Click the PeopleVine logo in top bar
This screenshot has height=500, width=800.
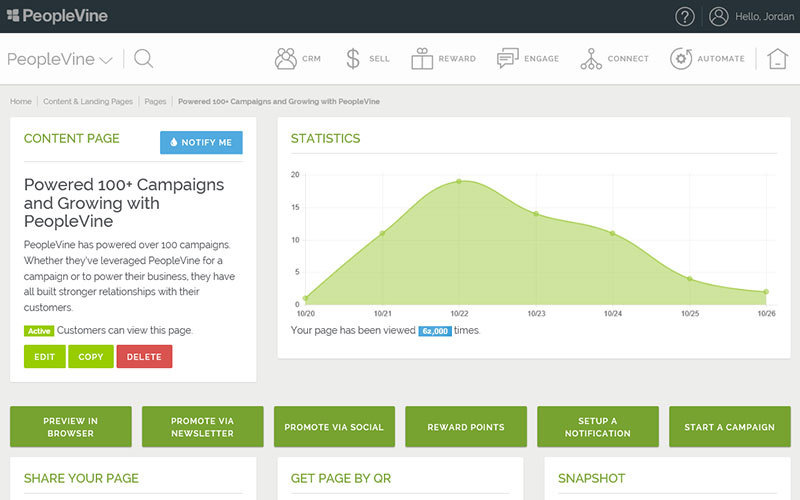point(57,16)
